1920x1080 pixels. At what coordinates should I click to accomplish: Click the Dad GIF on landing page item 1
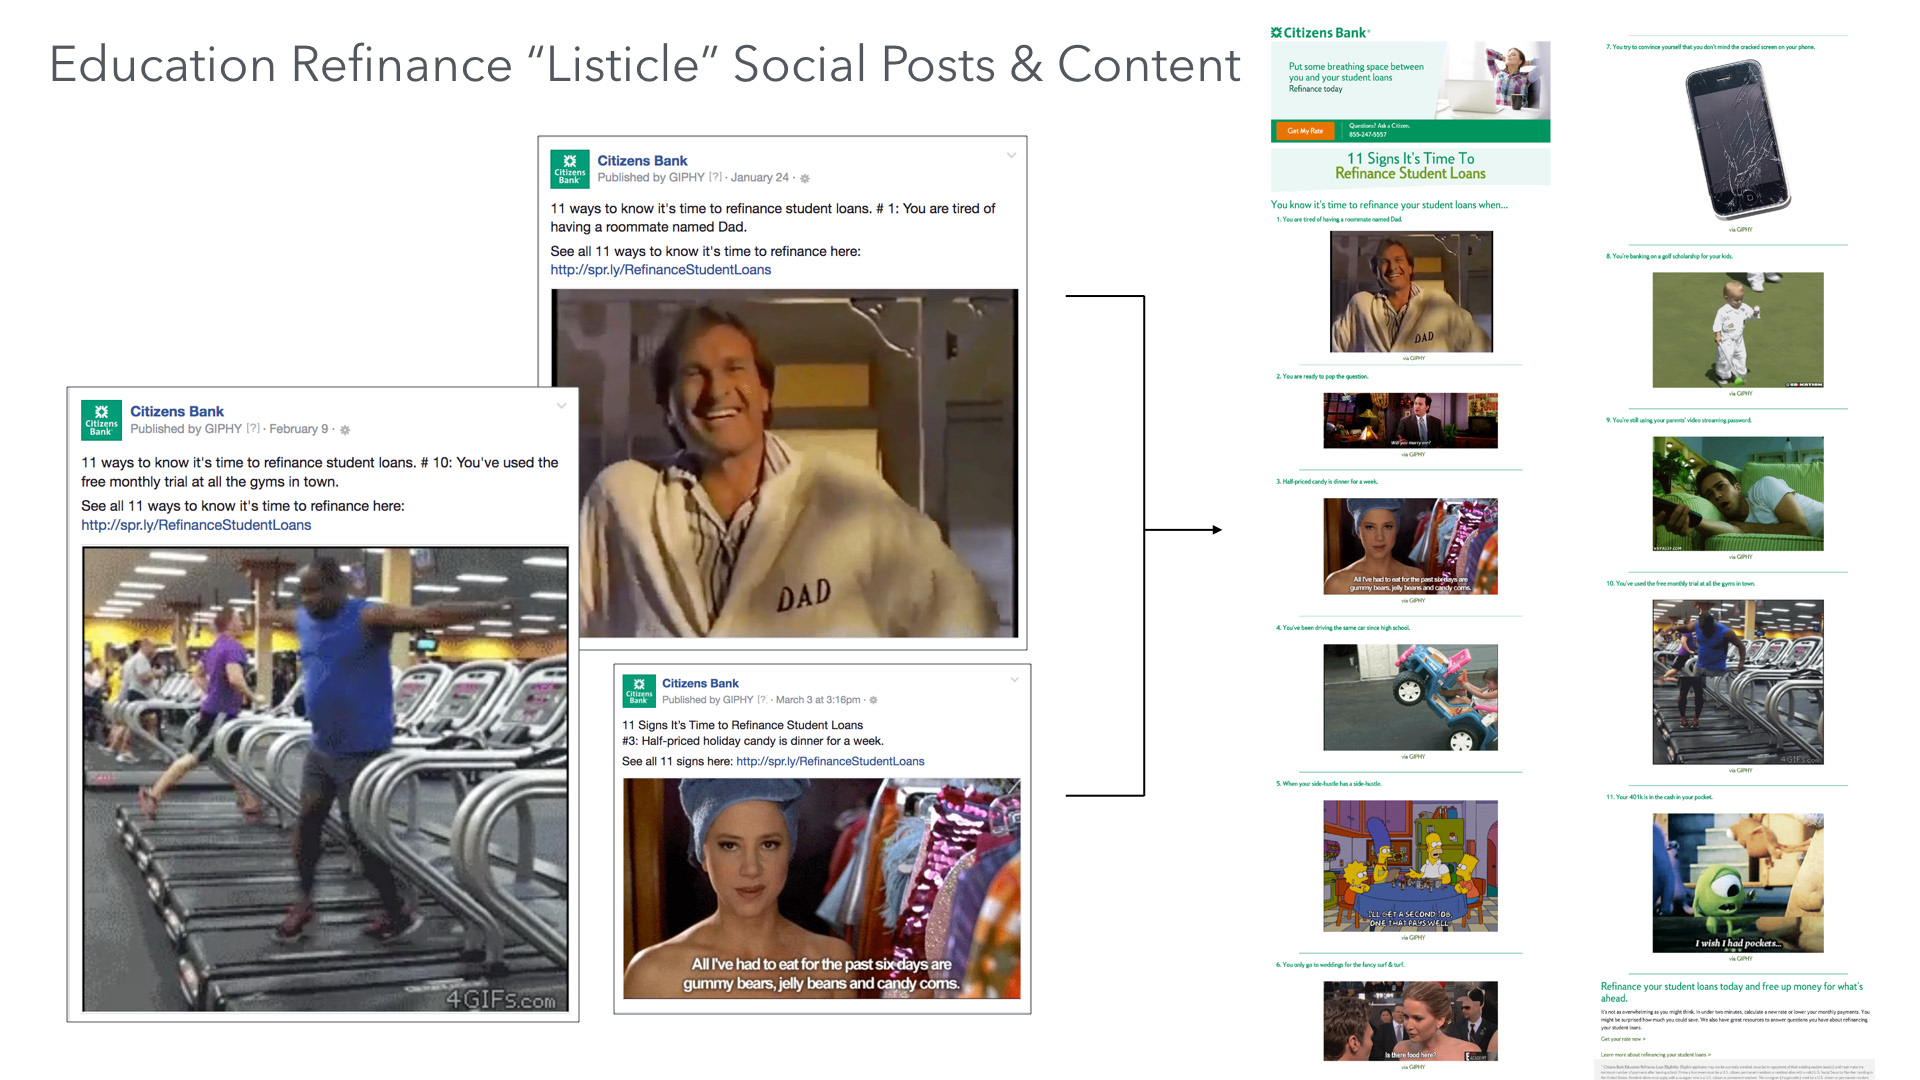(1411, 291)
